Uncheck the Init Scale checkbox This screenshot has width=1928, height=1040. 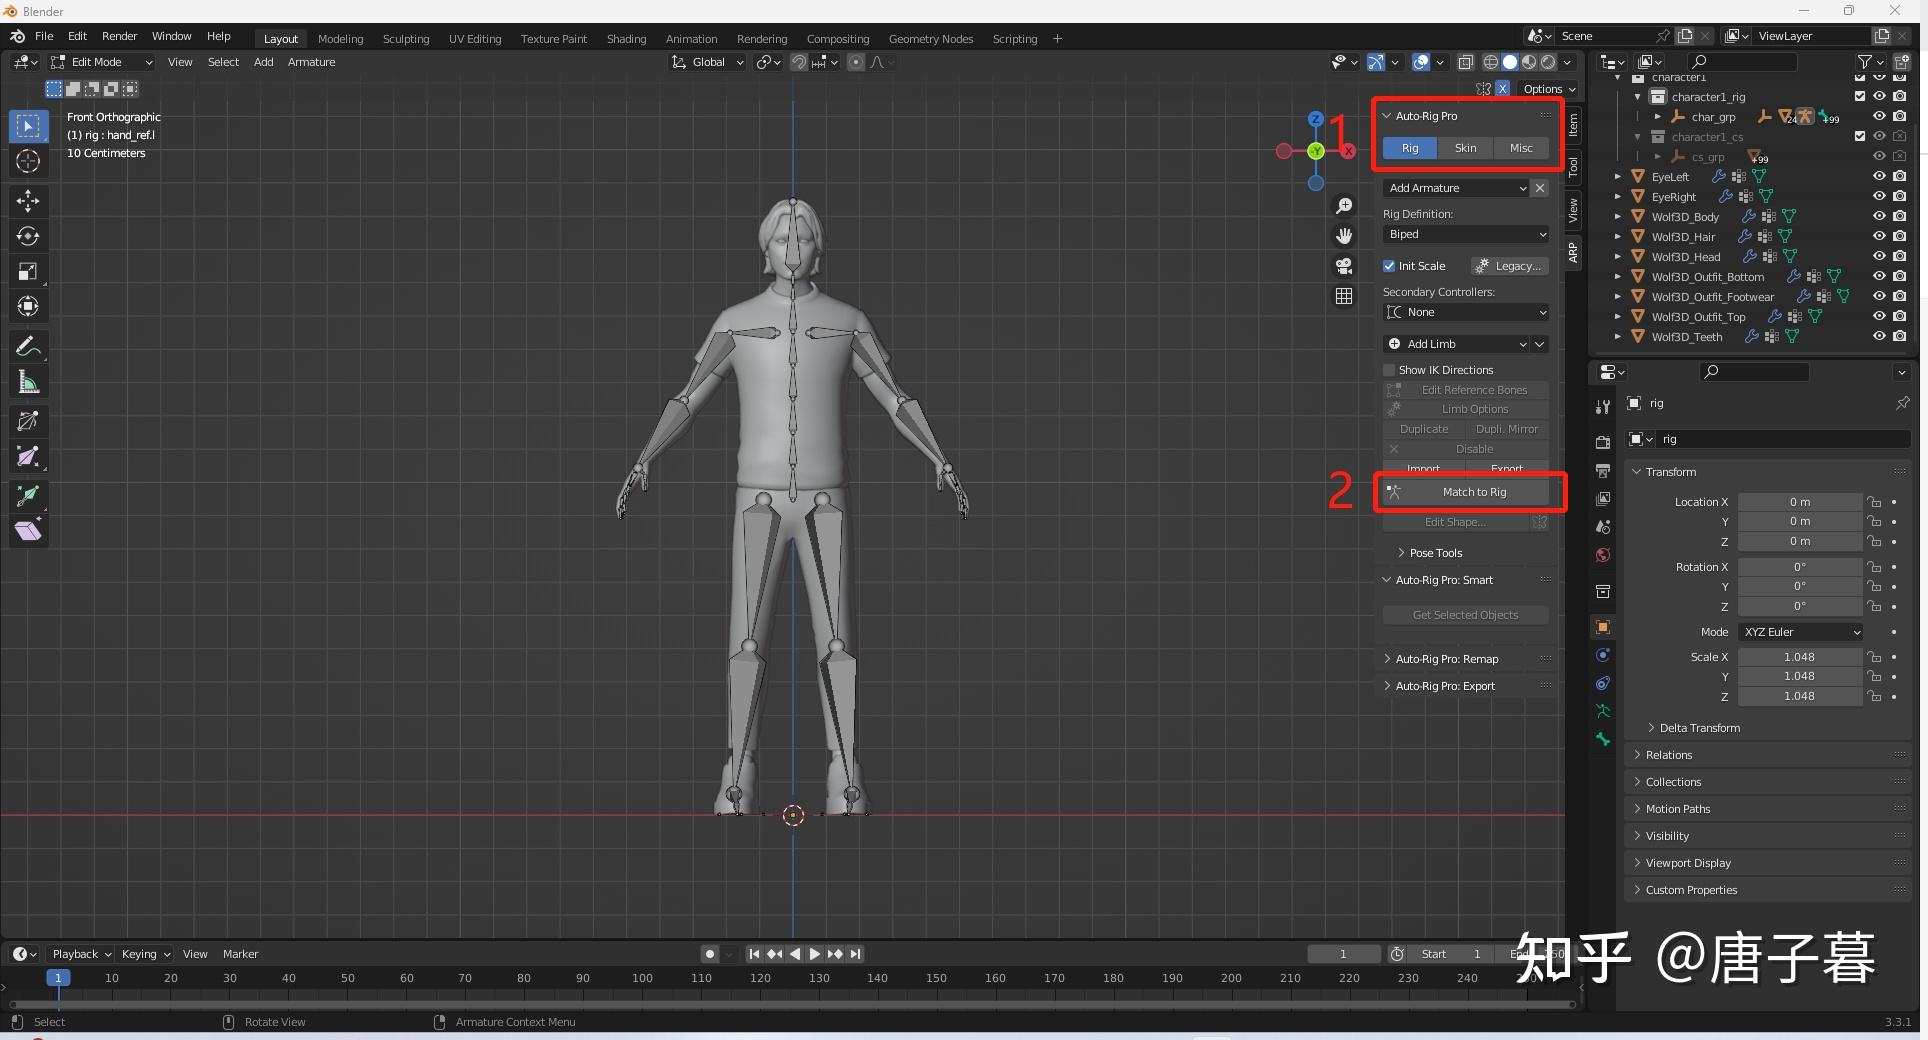coord(1389,266)
